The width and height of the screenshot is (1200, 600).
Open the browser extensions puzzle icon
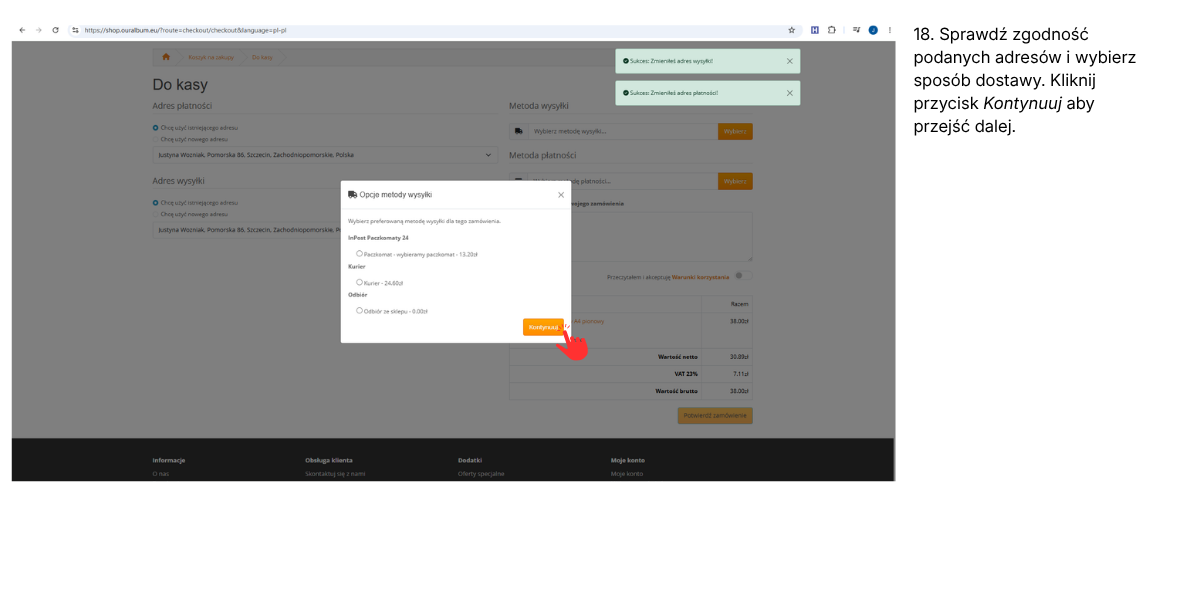[x=832, y=30]
